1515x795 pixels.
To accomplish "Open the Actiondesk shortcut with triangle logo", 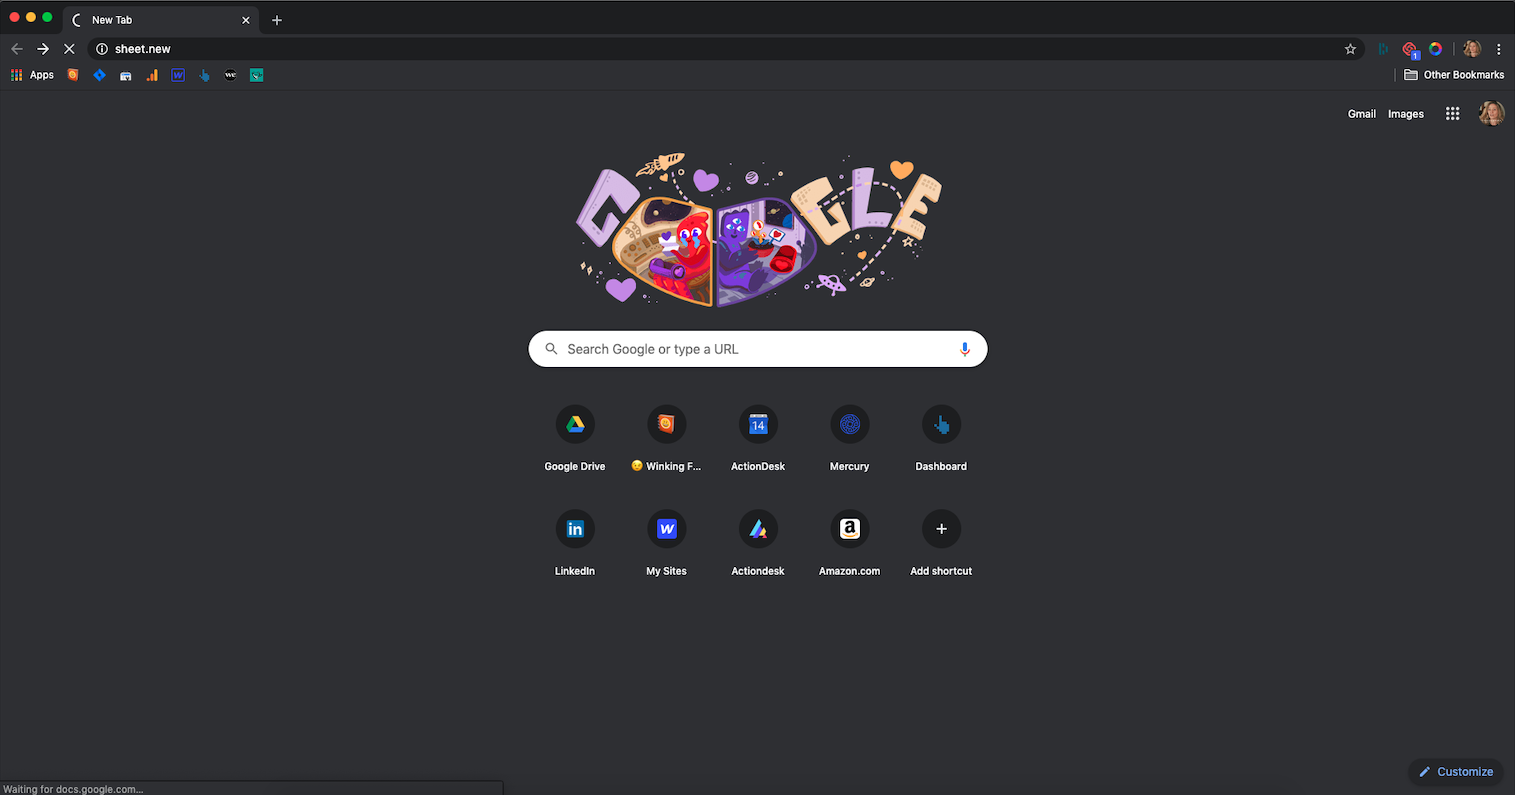I will (x=758, y=542).
